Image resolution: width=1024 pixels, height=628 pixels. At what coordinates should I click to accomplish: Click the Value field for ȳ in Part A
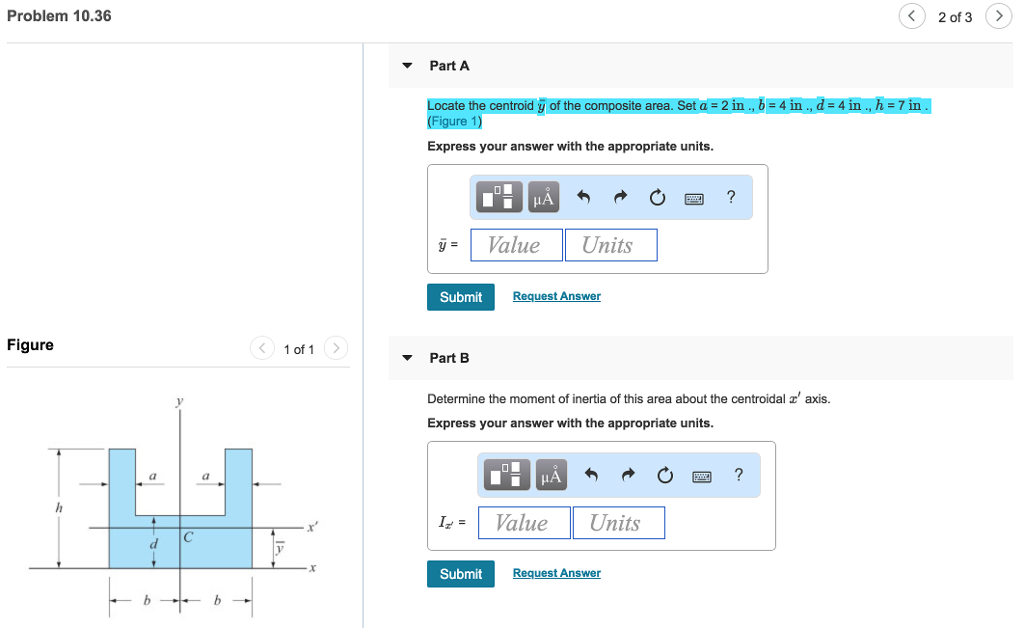coord(515,244)
